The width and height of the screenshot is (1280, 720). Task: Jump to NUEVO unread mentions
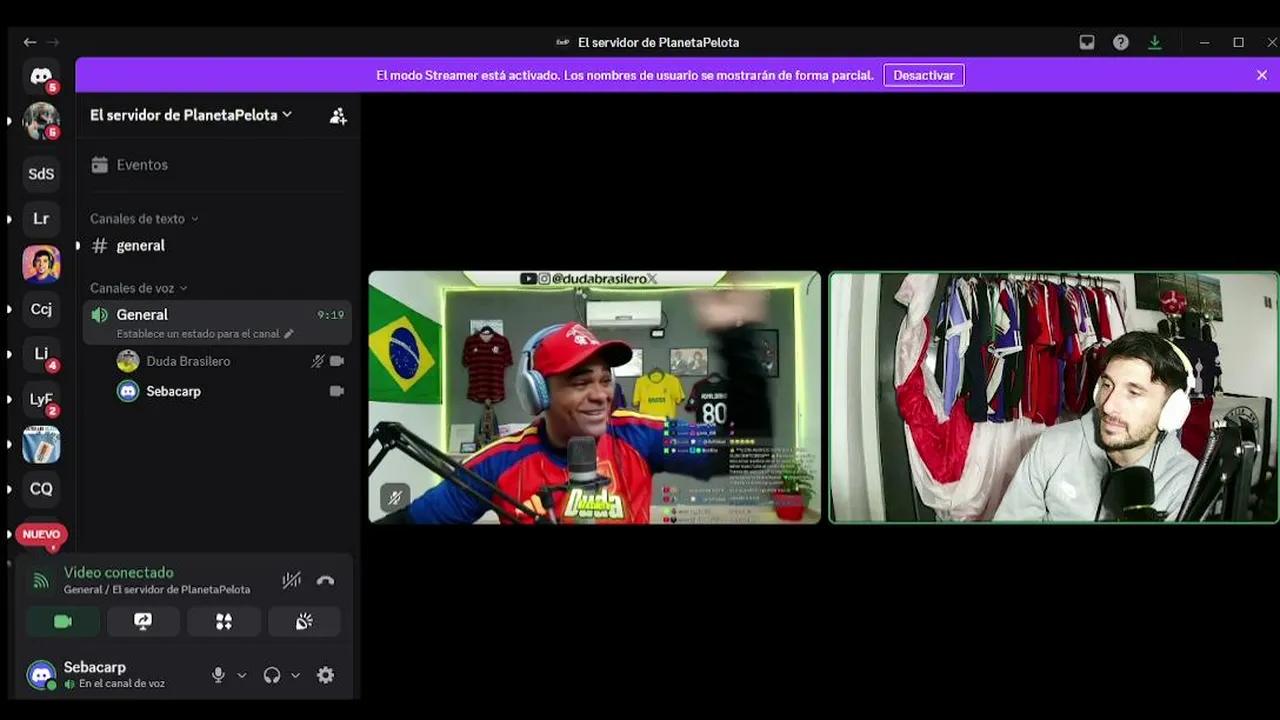point(41,534)
